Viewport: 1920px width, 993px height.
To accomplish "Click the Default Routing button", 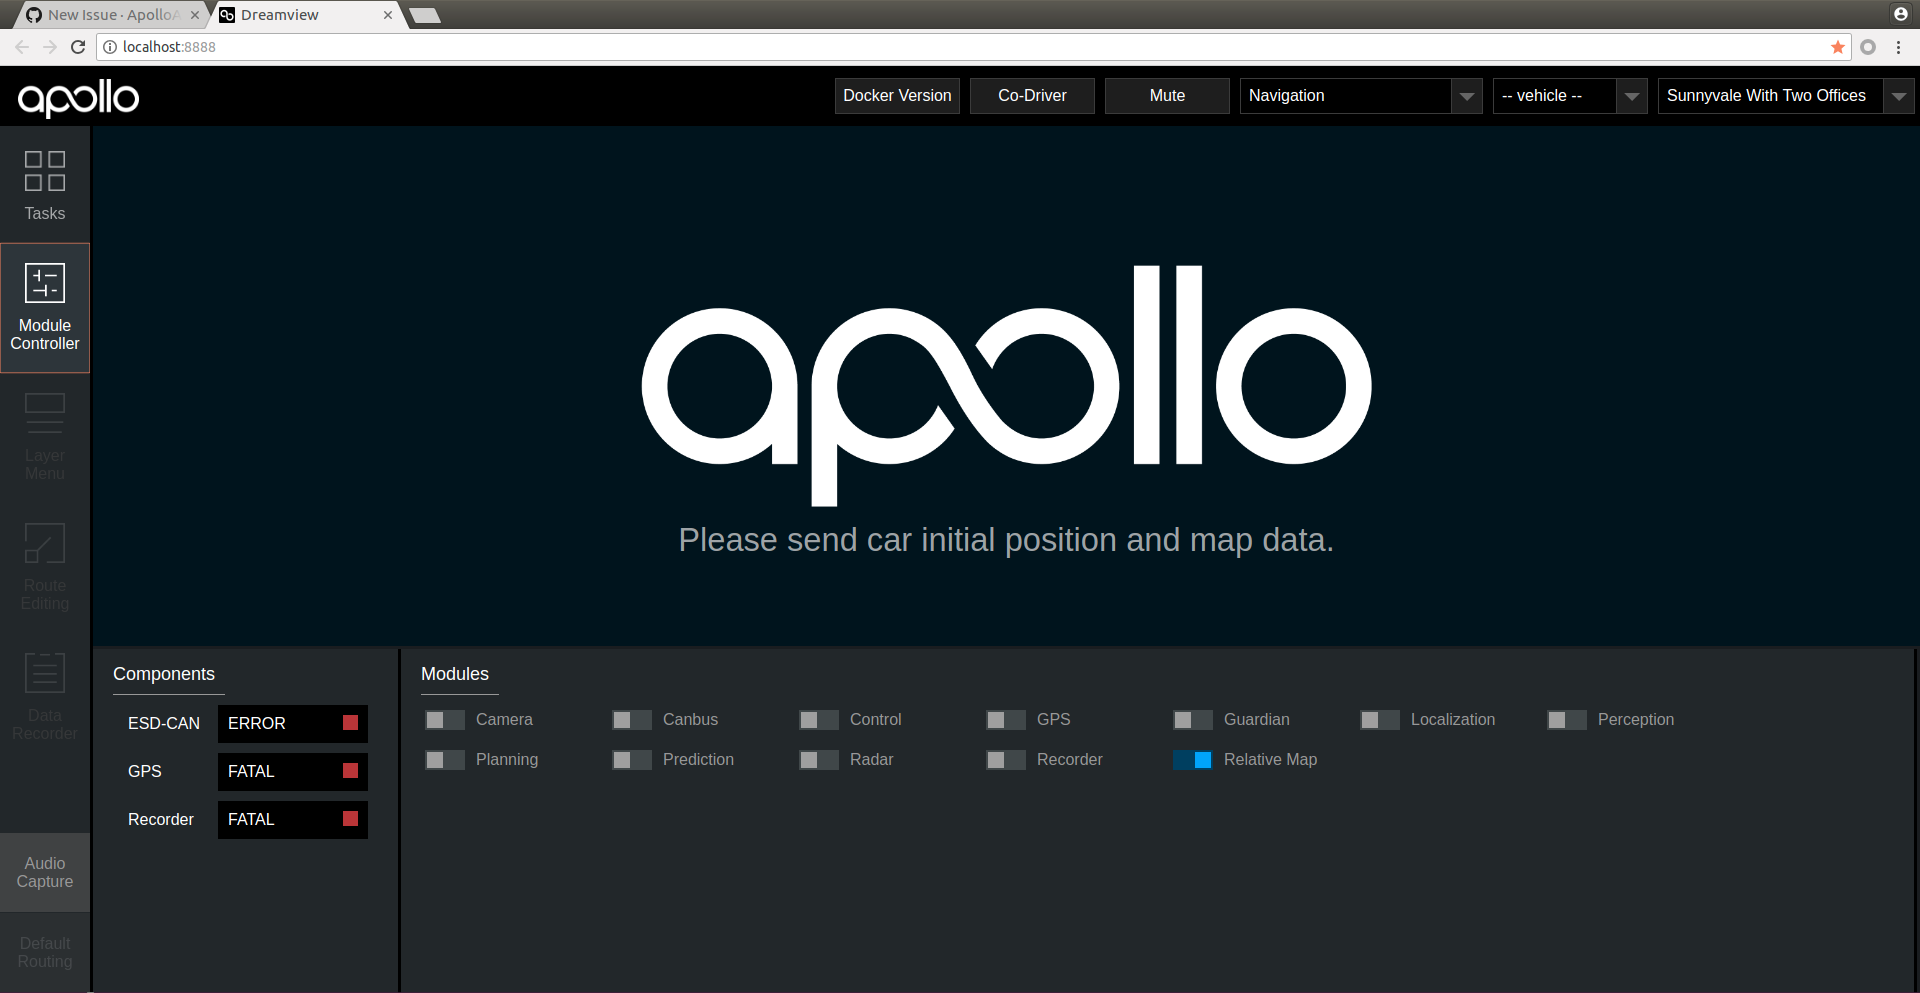I will pos(45,952).
